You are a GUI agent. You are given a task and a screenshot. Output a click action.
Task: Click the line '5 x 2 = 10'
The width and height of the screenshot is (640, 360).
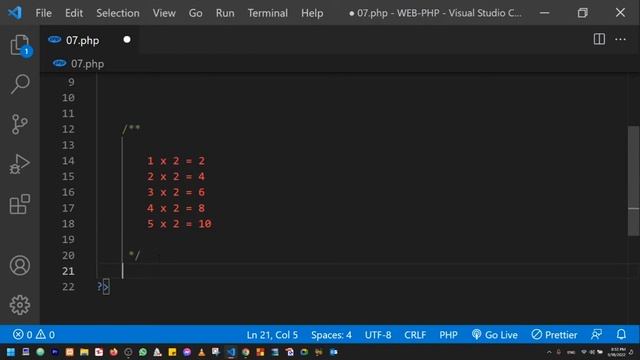[179, 224]
